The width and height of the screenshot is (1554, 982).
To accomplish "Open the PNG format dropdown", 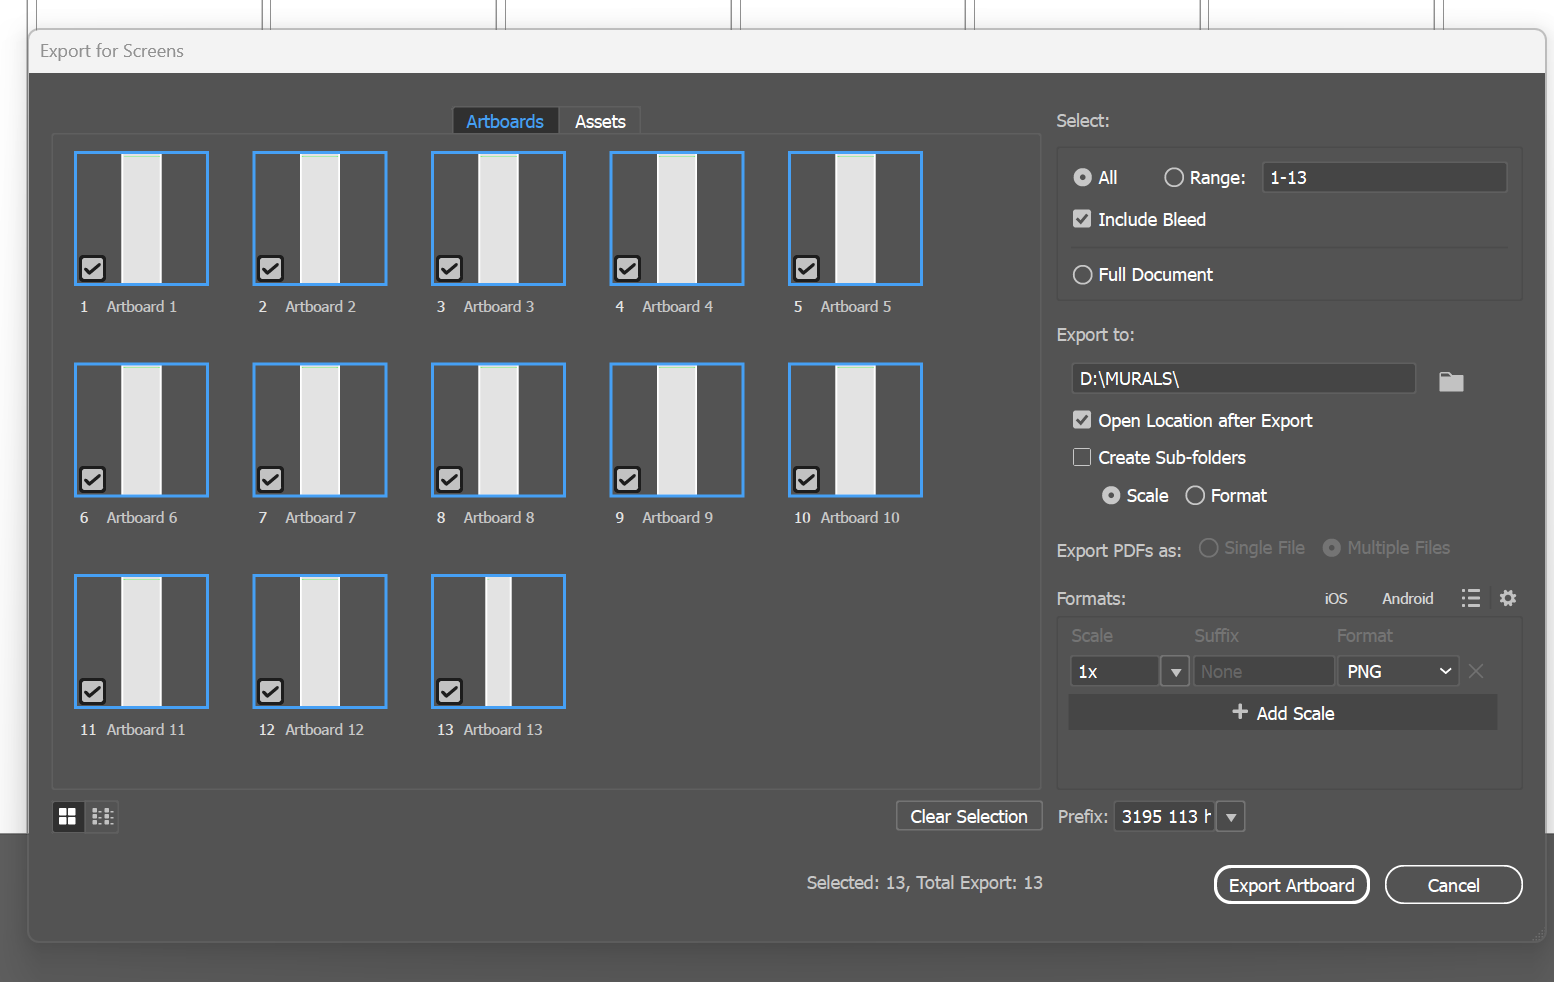I will (1398, 671).
